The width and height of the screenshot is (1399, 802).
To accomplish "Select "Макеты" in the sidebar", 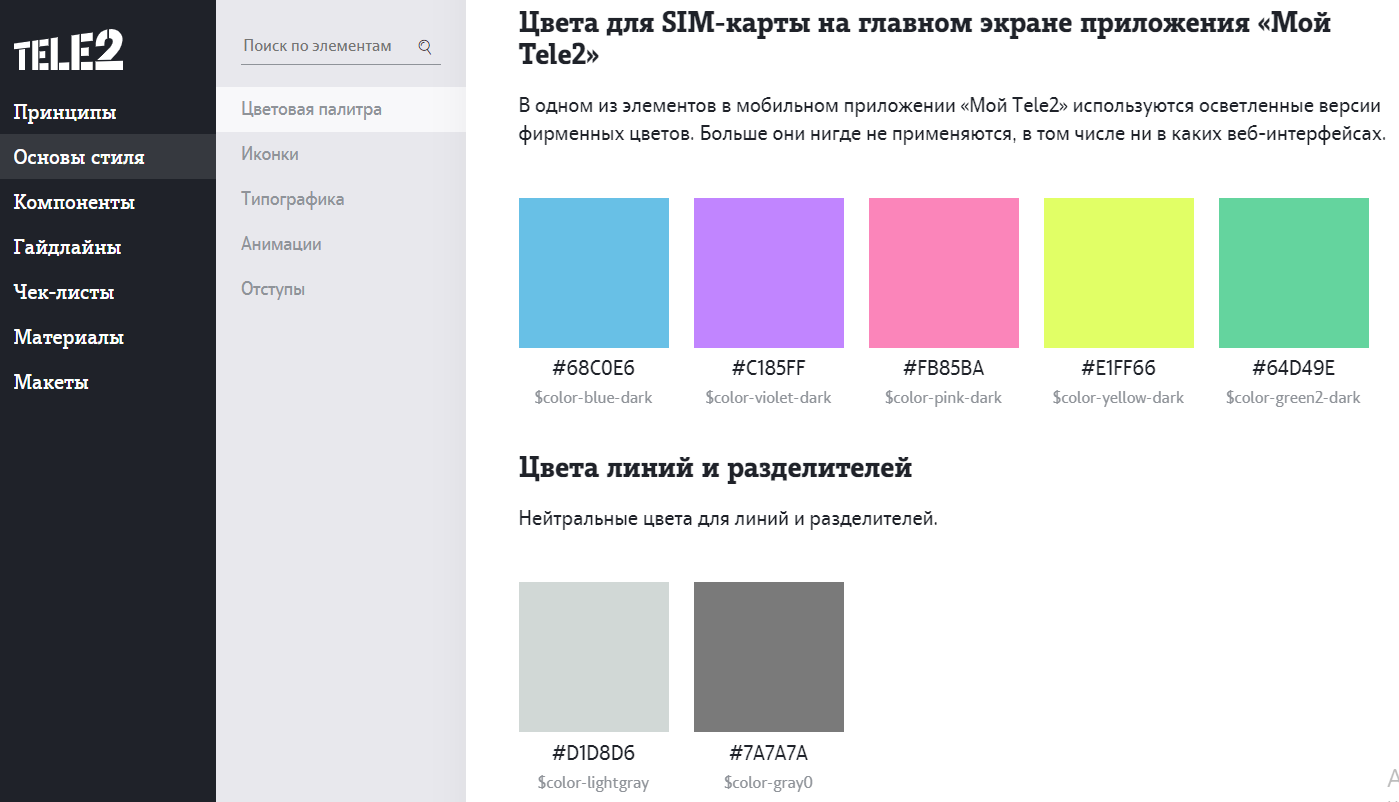I will 51,382.
